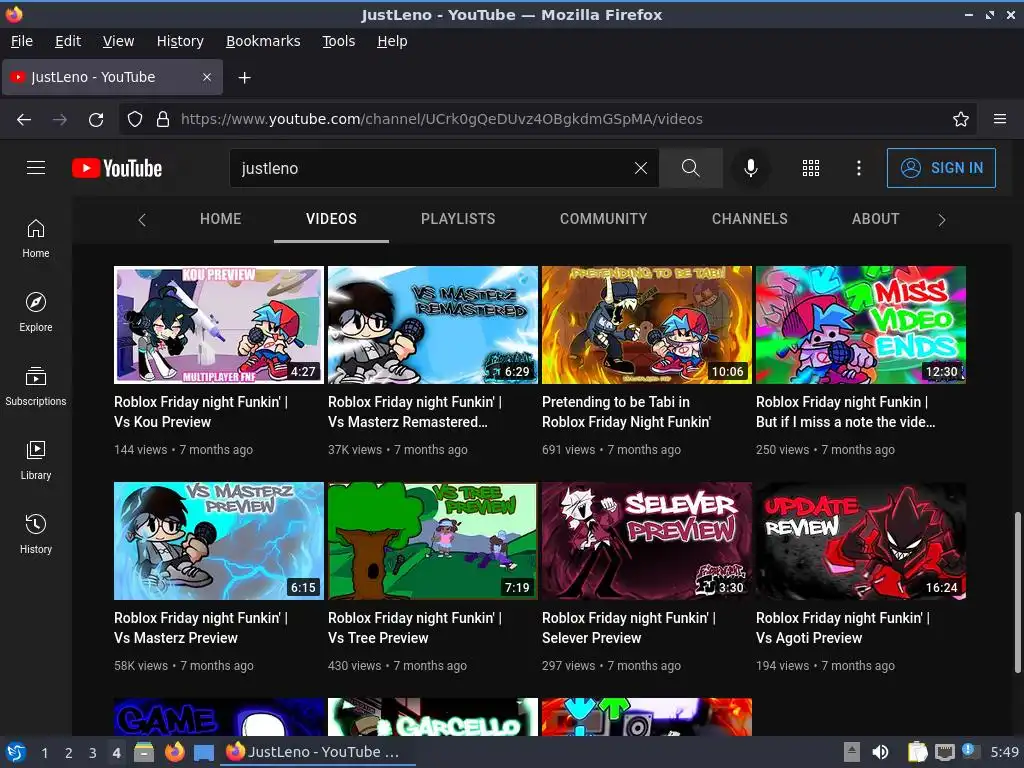Close the JustLeno - YouTube tab
1024x768 pixels.
(207, 77)
